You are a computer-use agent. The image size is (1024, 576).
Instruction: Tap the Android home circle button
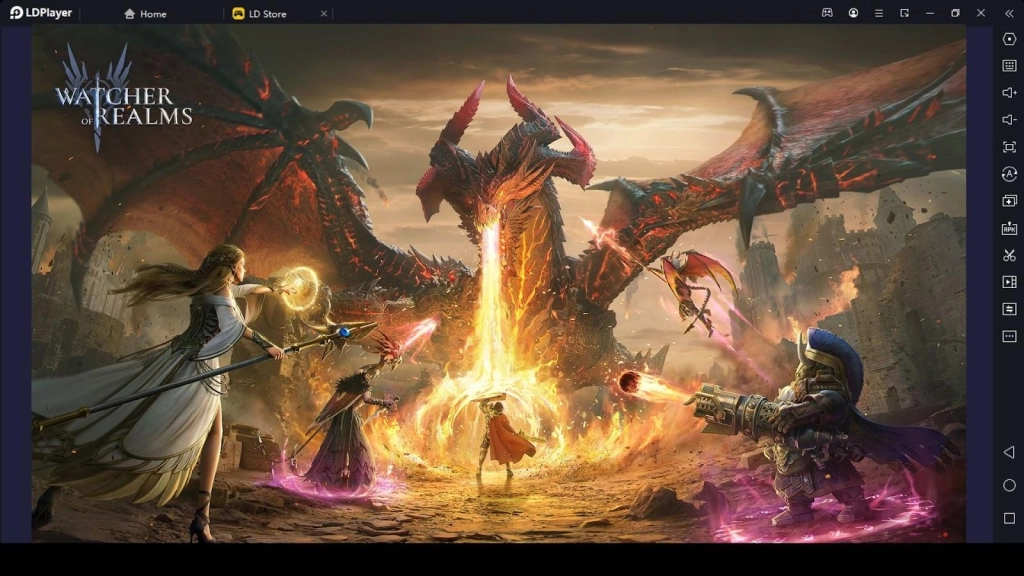pos(1009,485)
